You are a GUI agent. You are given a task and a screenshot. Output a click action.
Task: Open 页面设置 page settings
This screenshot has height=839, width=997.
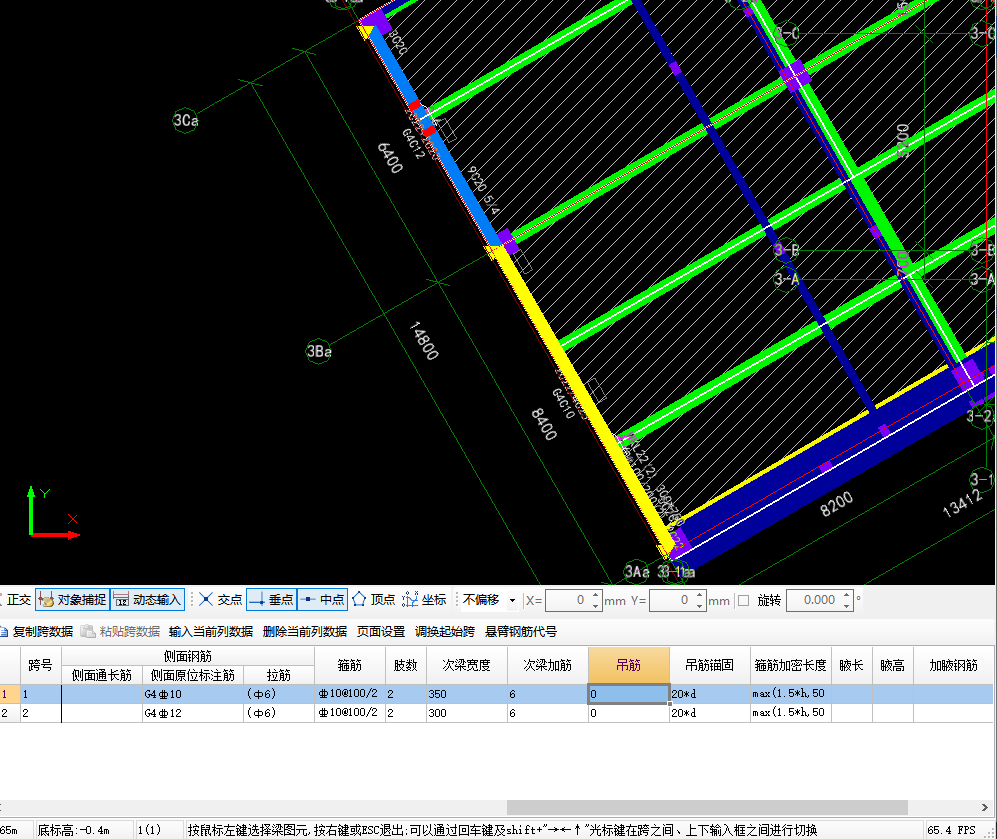380,631
